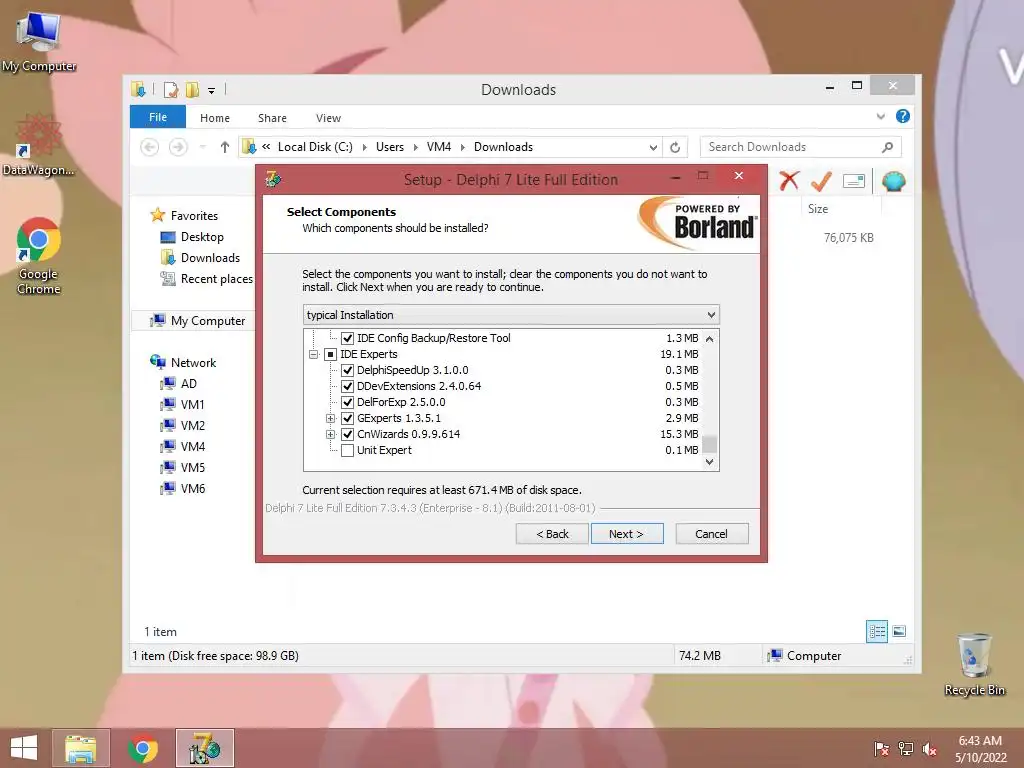The width and height of the screenshot is (1024, 768).
Task: Toggle the IDE Experts group checkbox
Action: coord(330,355)
